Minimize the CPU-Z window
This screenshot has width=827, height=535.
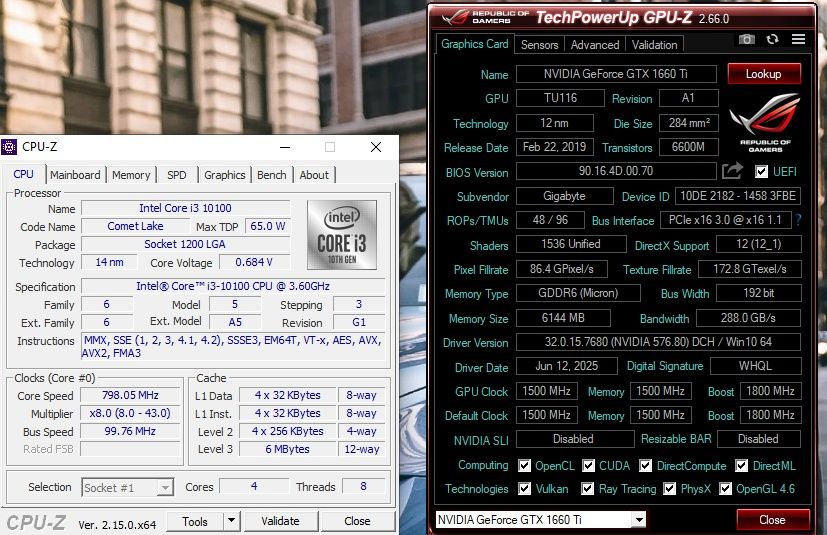285,147
